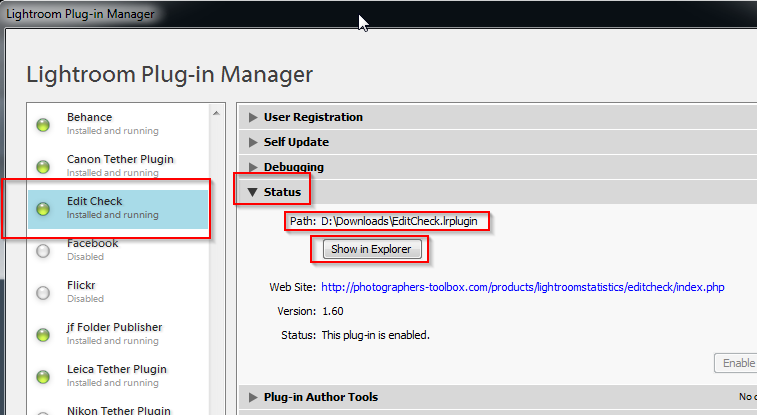This screenshot has width=757, height=415.
Task: Click the Enable button in Status panel
Action: tap(735, 363)
